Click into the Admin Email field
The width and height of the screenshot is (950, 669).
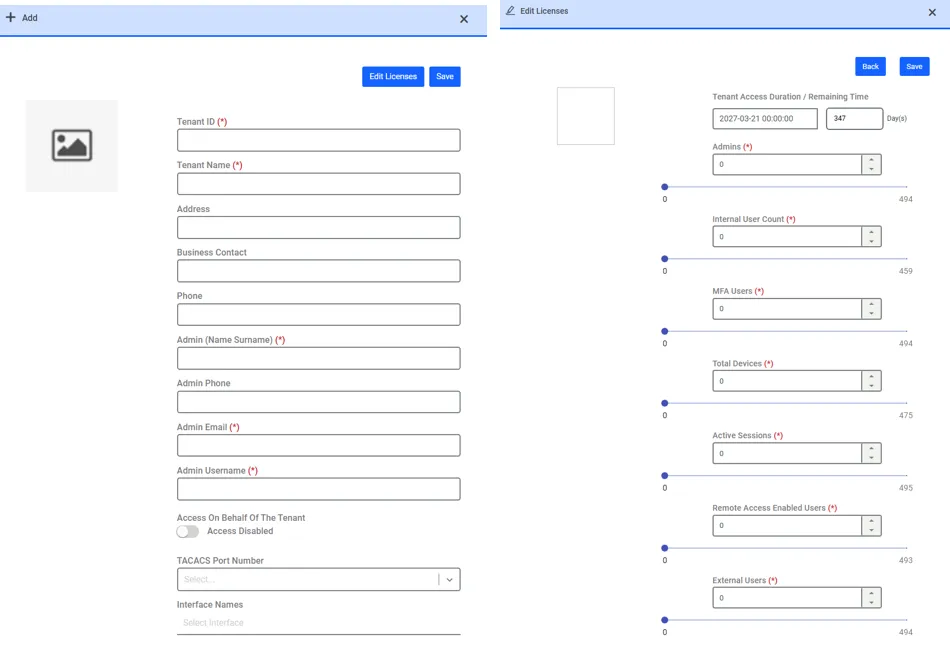(319, 445)
